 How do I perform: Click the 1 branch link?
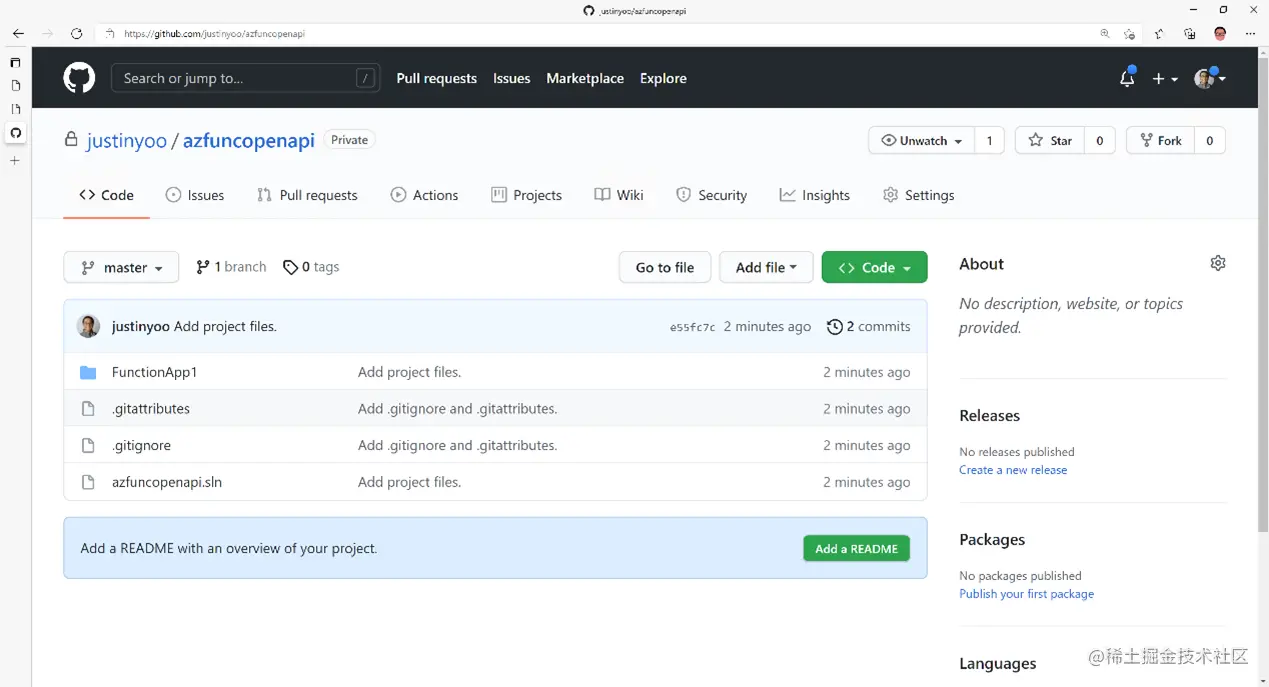[231, 267]
